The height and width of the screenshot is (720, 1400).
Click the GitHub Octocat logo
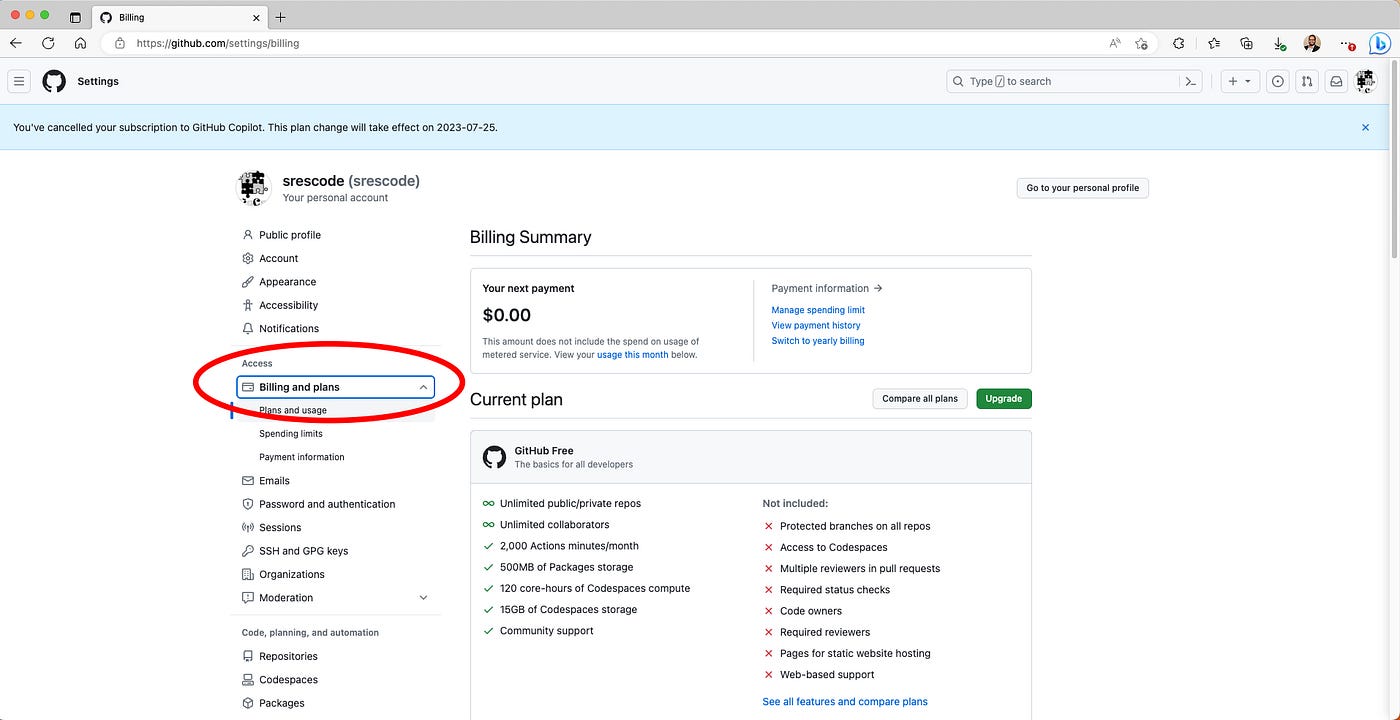coord(54,81)
